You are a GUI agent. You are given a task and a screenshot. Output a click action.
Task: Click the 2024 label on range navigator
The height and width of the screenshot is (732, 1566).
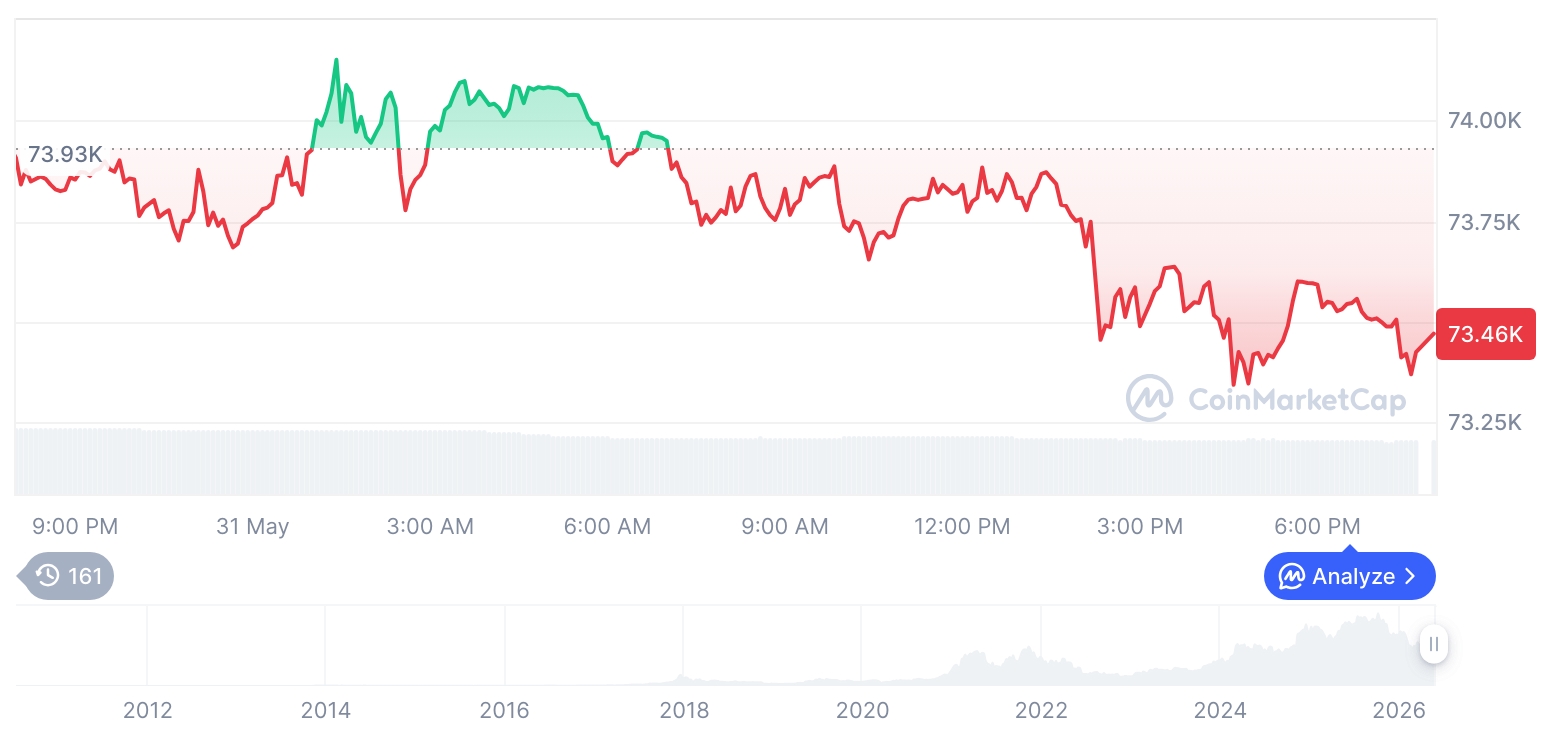[1220, 710]
